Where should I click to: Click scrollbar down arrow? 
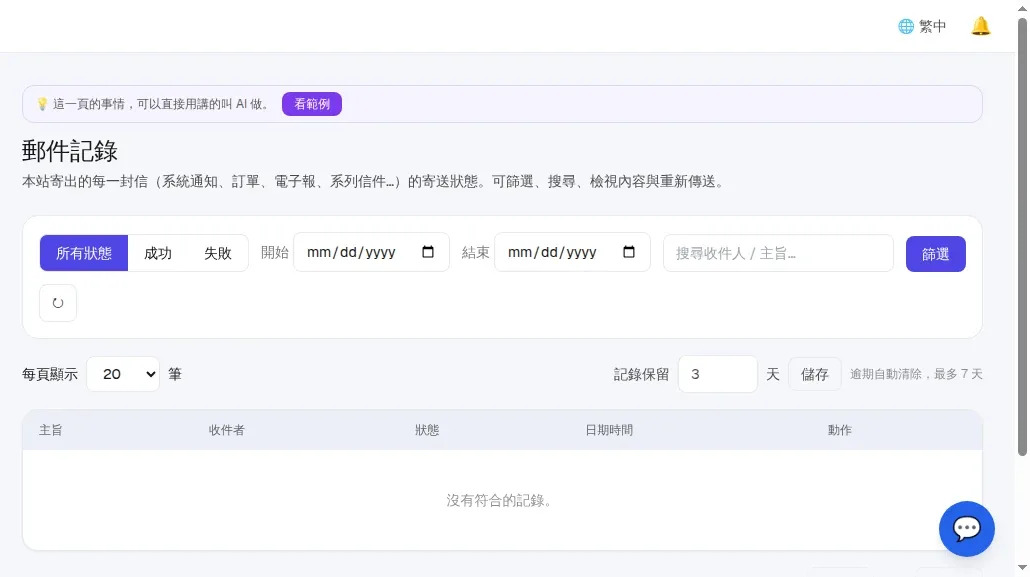click(1022, 567)
